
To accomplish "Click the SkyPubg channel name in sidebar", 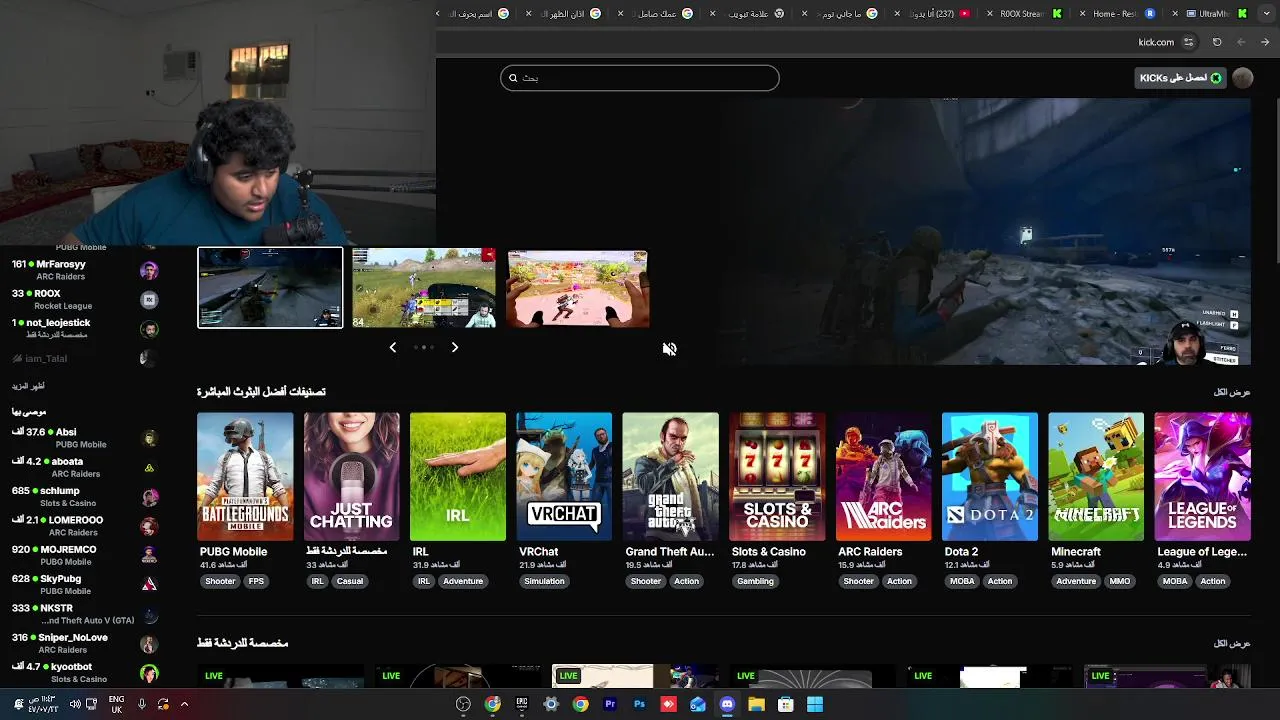I will click(60, 578).
